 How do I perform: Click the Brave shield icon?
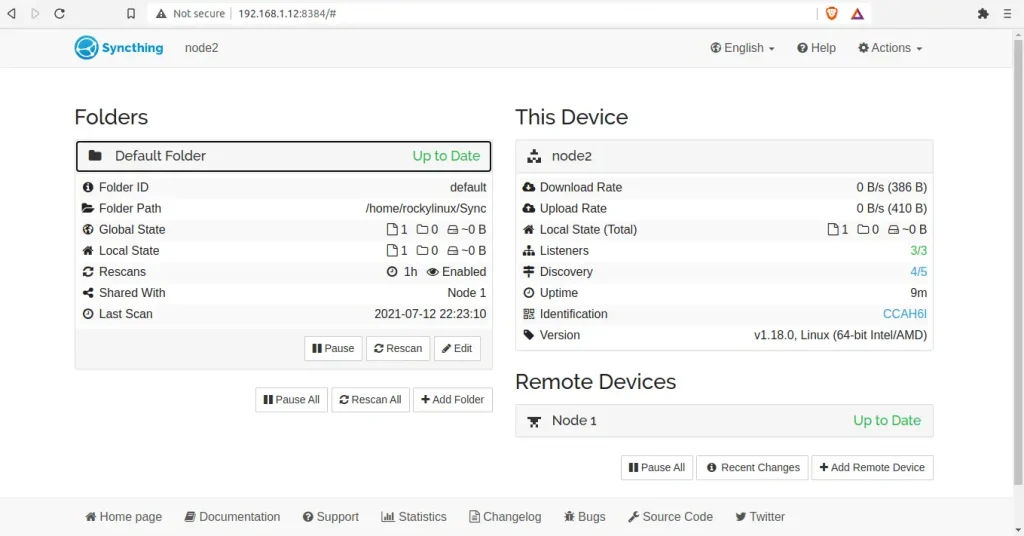click(831, 13)
